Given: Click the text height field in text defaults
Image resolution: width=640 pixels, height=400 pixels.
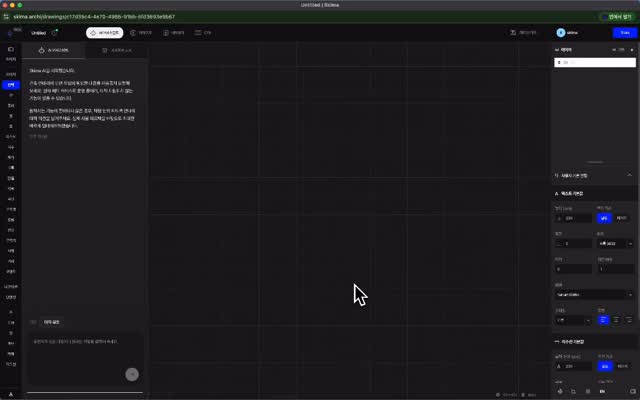Looking at the screenshot, I should tap(573, 218).
